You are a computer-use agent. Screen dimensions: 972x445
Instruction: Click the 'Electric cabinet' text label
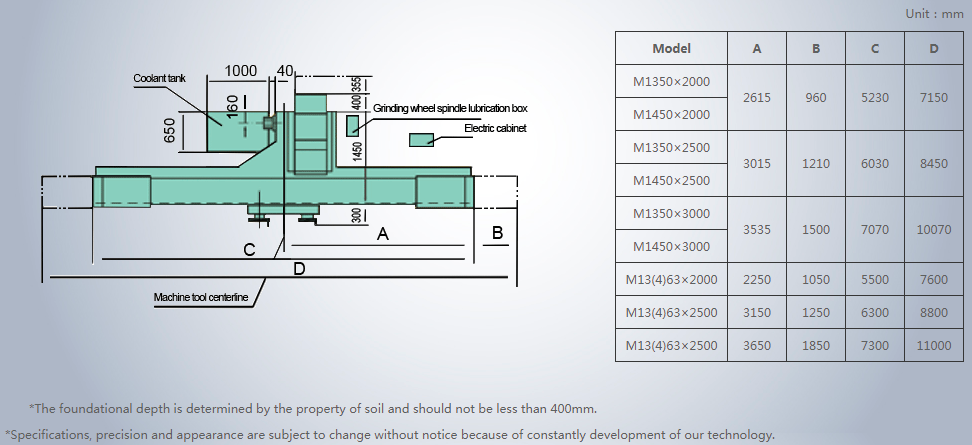[494, 128]
